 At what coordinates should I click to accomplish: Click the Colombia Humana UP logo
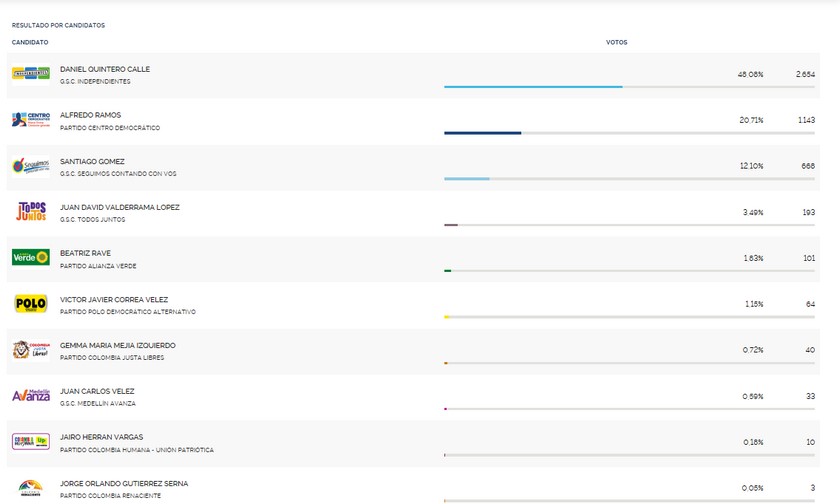tap(30, 441)
